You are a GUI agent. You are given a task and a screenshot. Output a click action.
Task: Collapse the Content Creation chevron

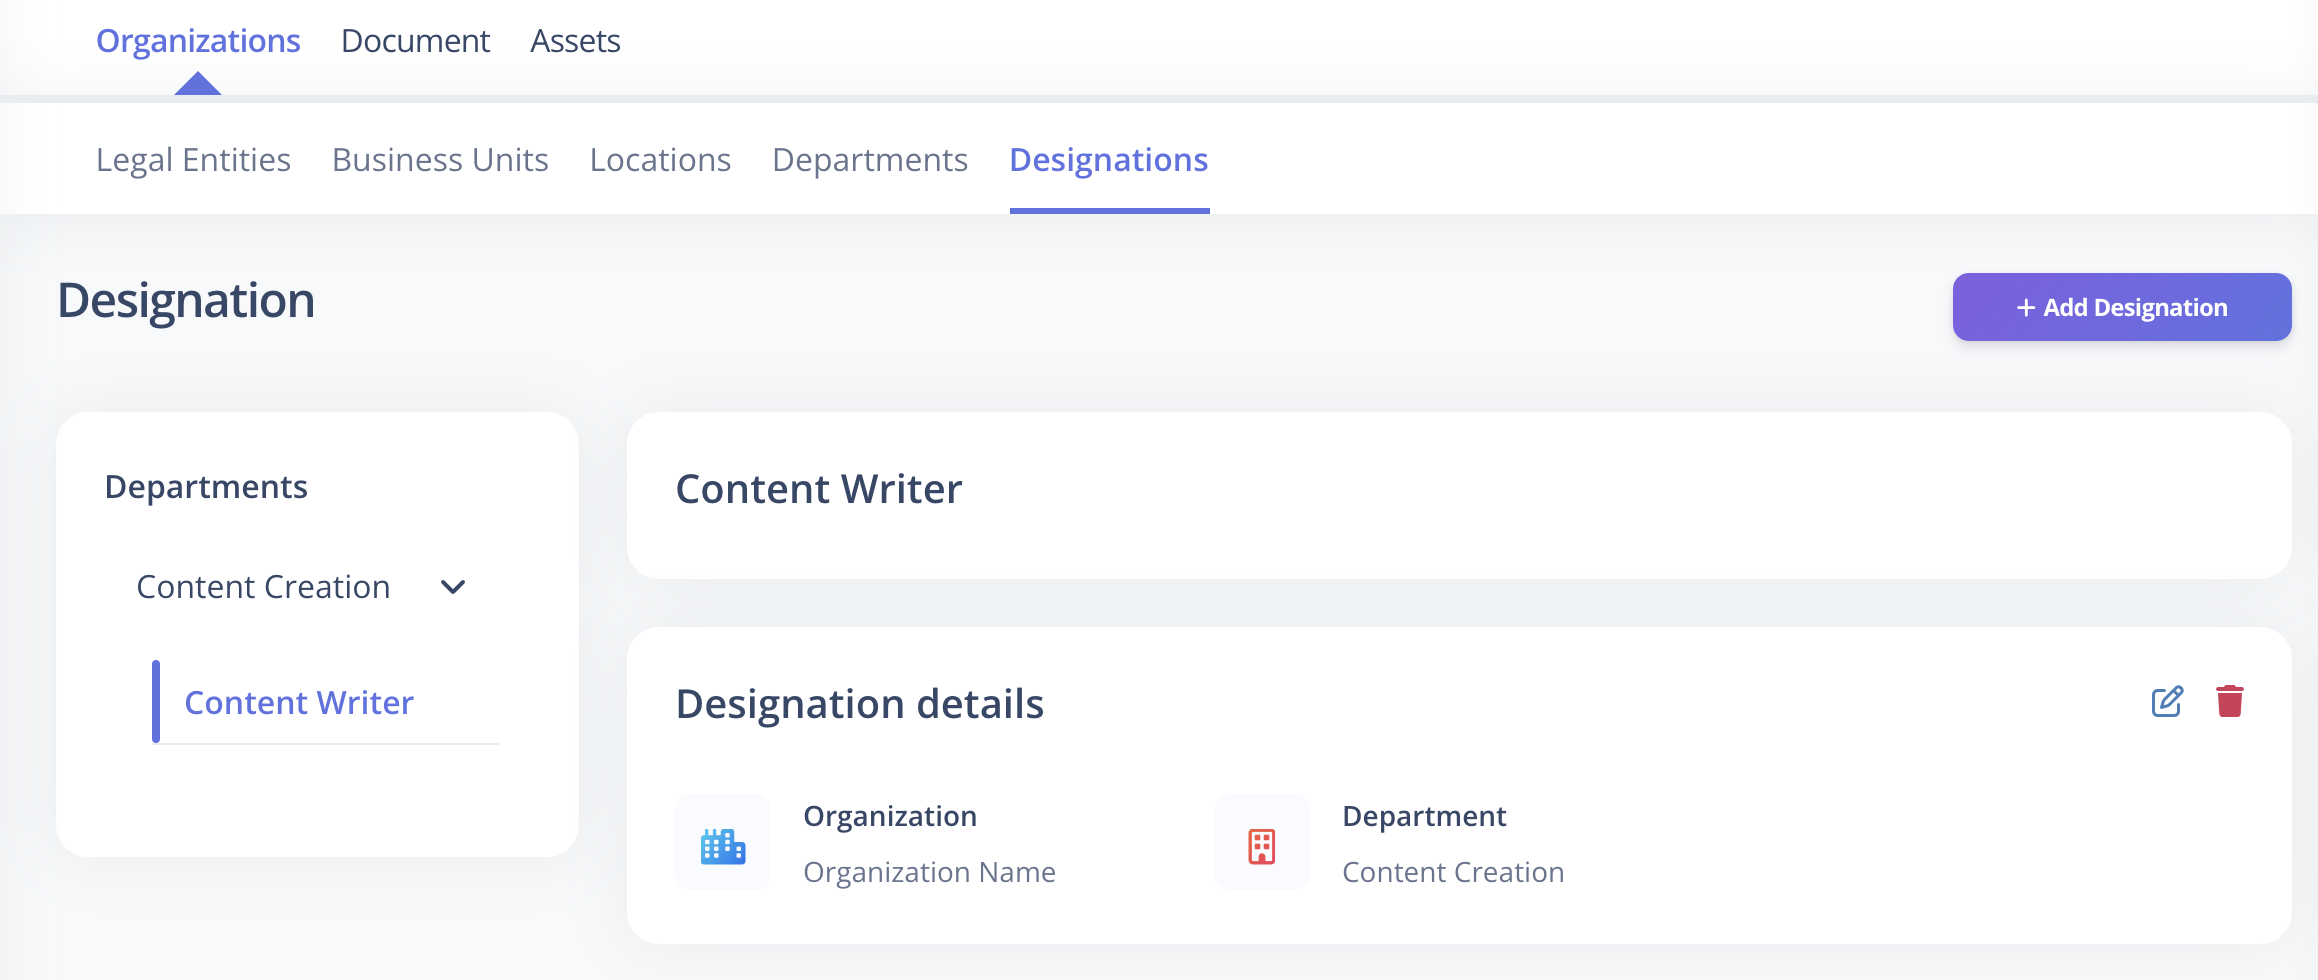(x=453, y=587)
